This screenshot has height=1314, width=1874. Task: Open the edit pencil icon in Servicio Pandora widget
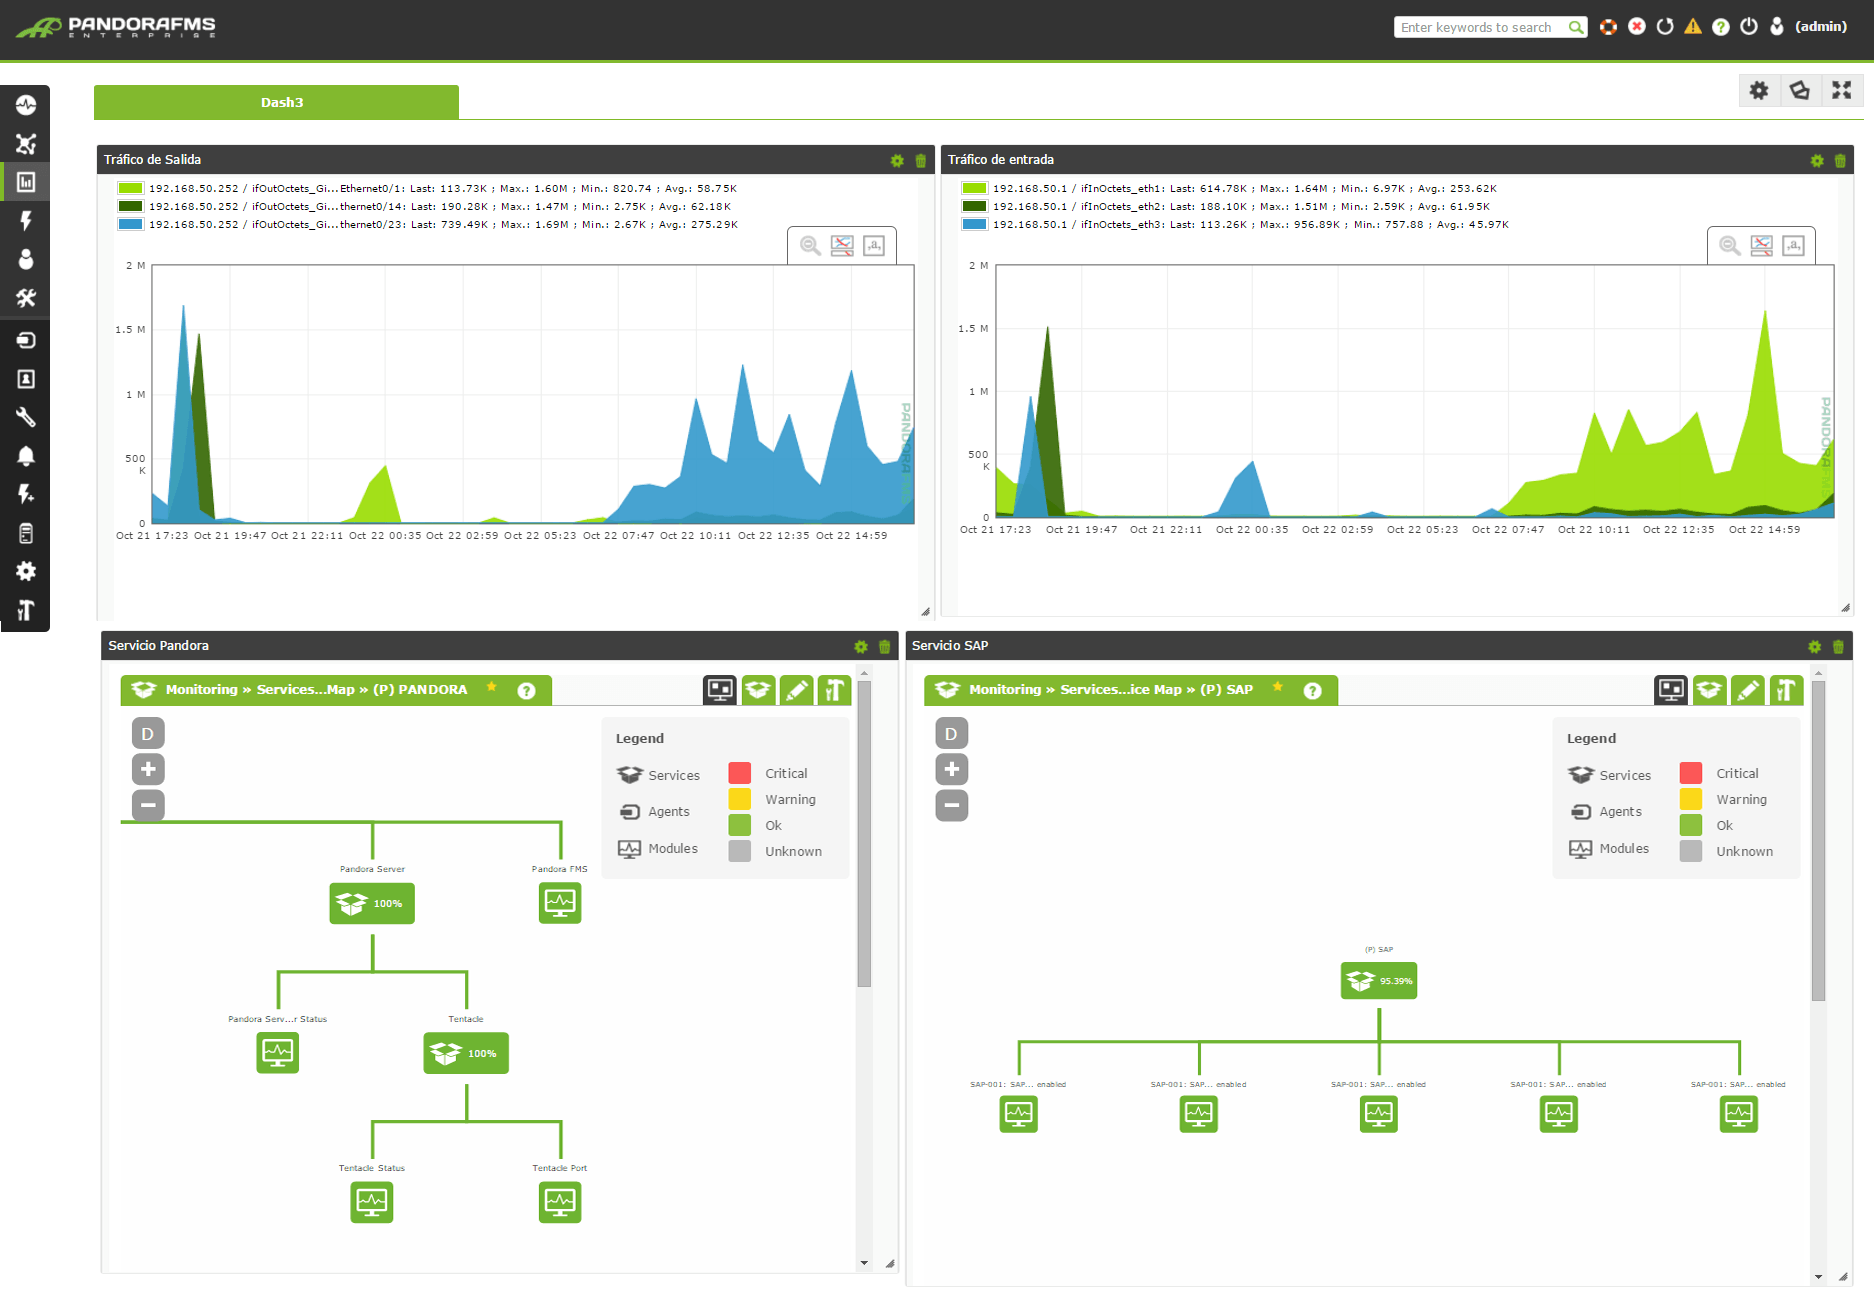point(796,689)
